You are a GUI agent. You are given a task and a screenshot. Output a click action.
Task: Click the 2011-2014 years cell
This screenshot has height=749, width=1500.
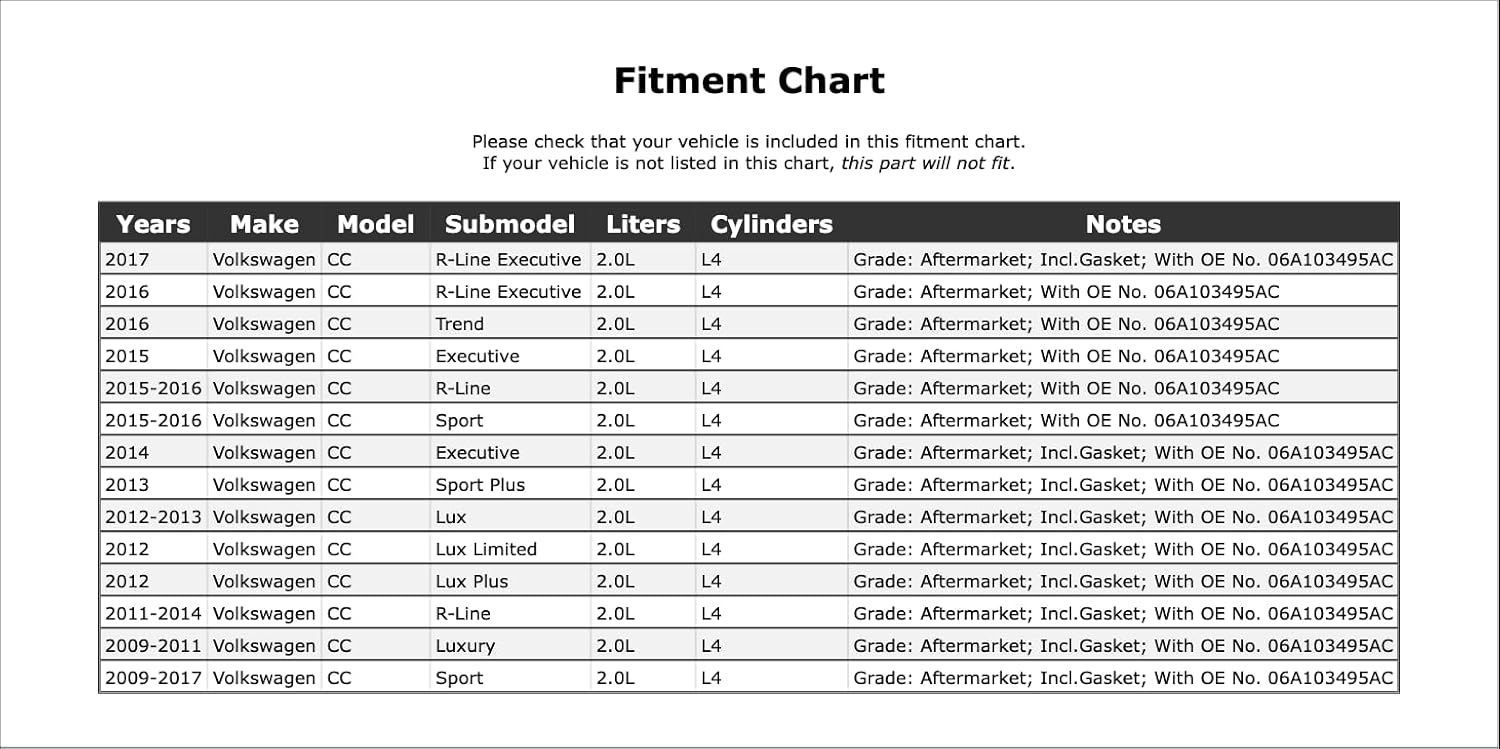[x=153, y=613]
